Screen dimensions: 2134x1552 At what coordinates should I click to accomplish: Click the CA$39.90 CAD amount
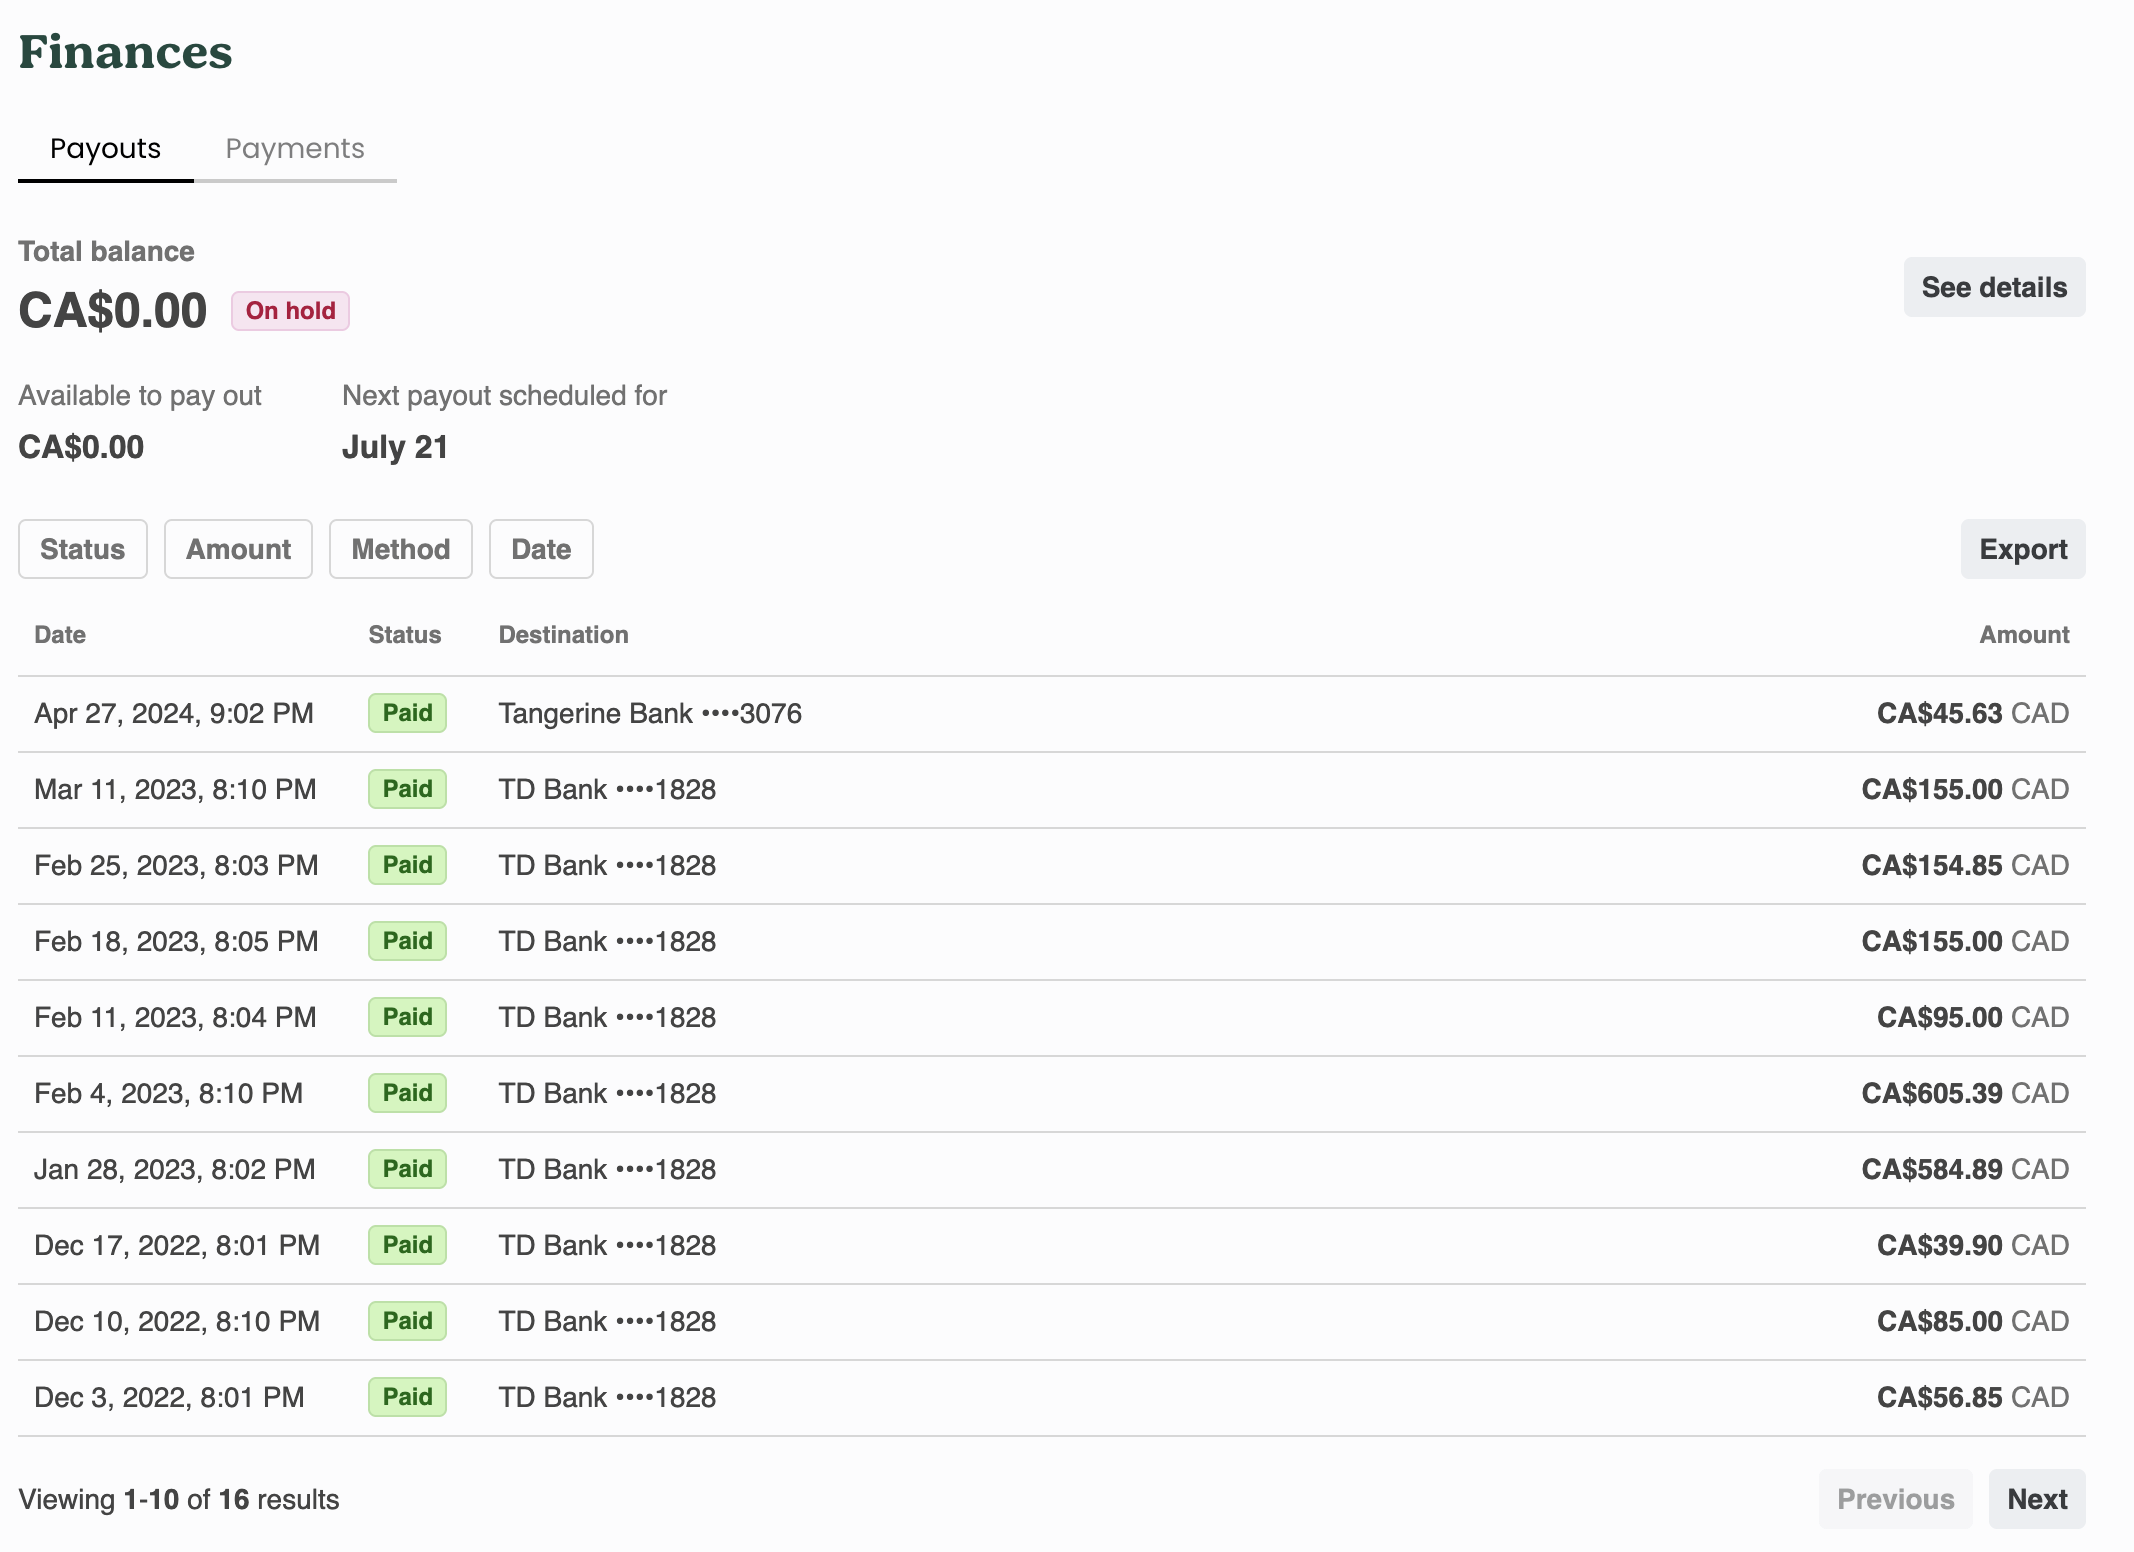pos(1973,1246)
